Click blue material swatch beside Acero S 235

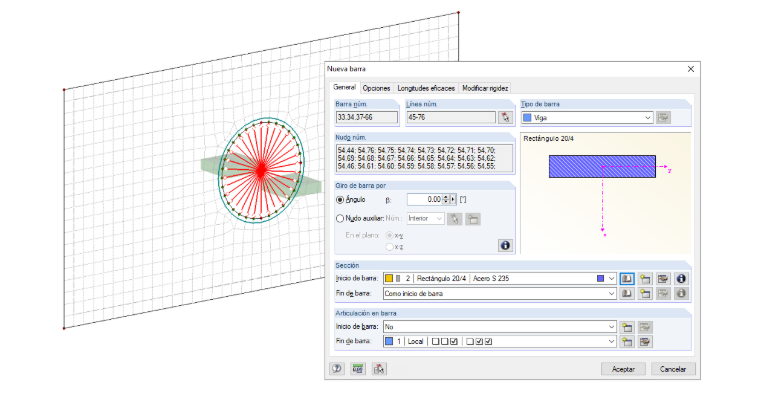point(601,279)
